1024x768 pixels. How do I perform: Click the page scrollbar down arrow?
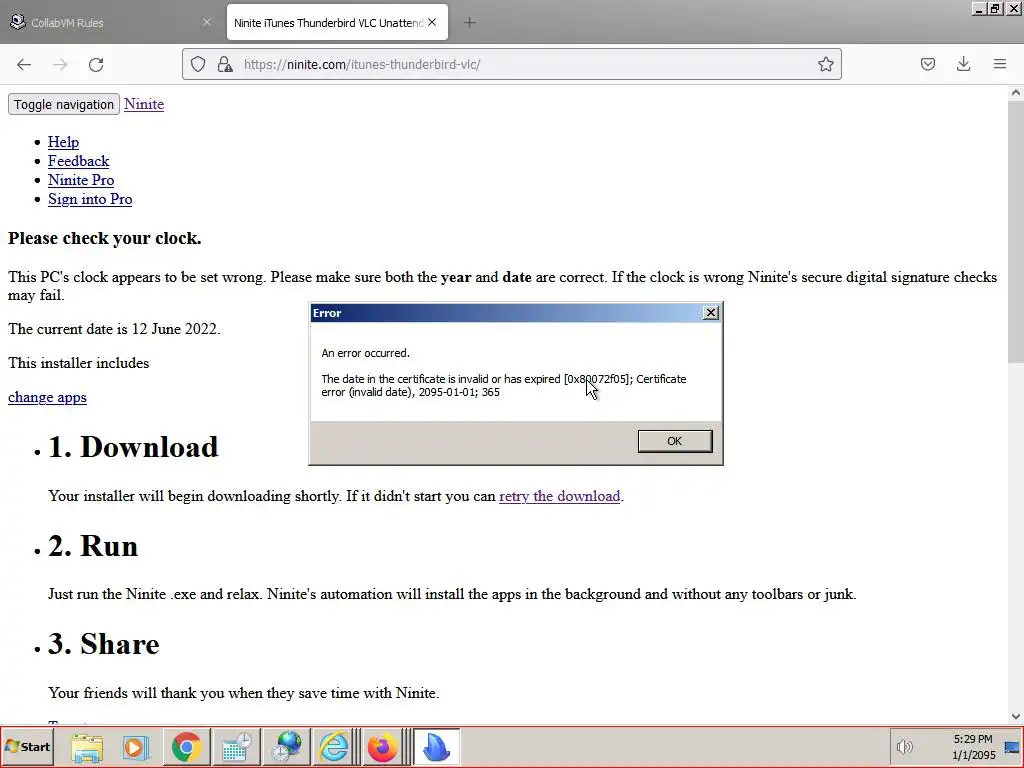(x=1016, y=716)
